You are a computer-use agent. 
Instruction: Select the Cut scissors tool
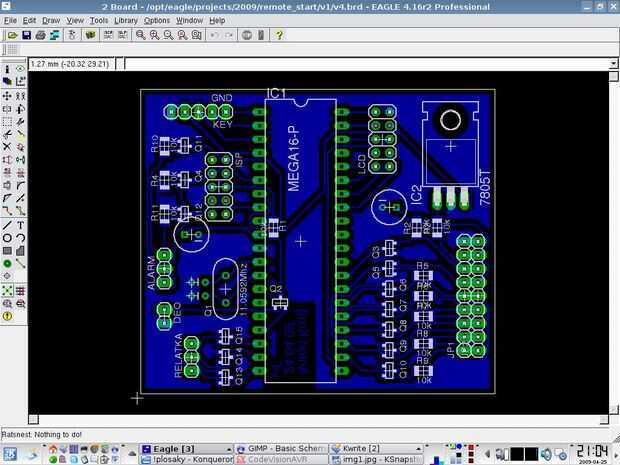coord(7,134)
